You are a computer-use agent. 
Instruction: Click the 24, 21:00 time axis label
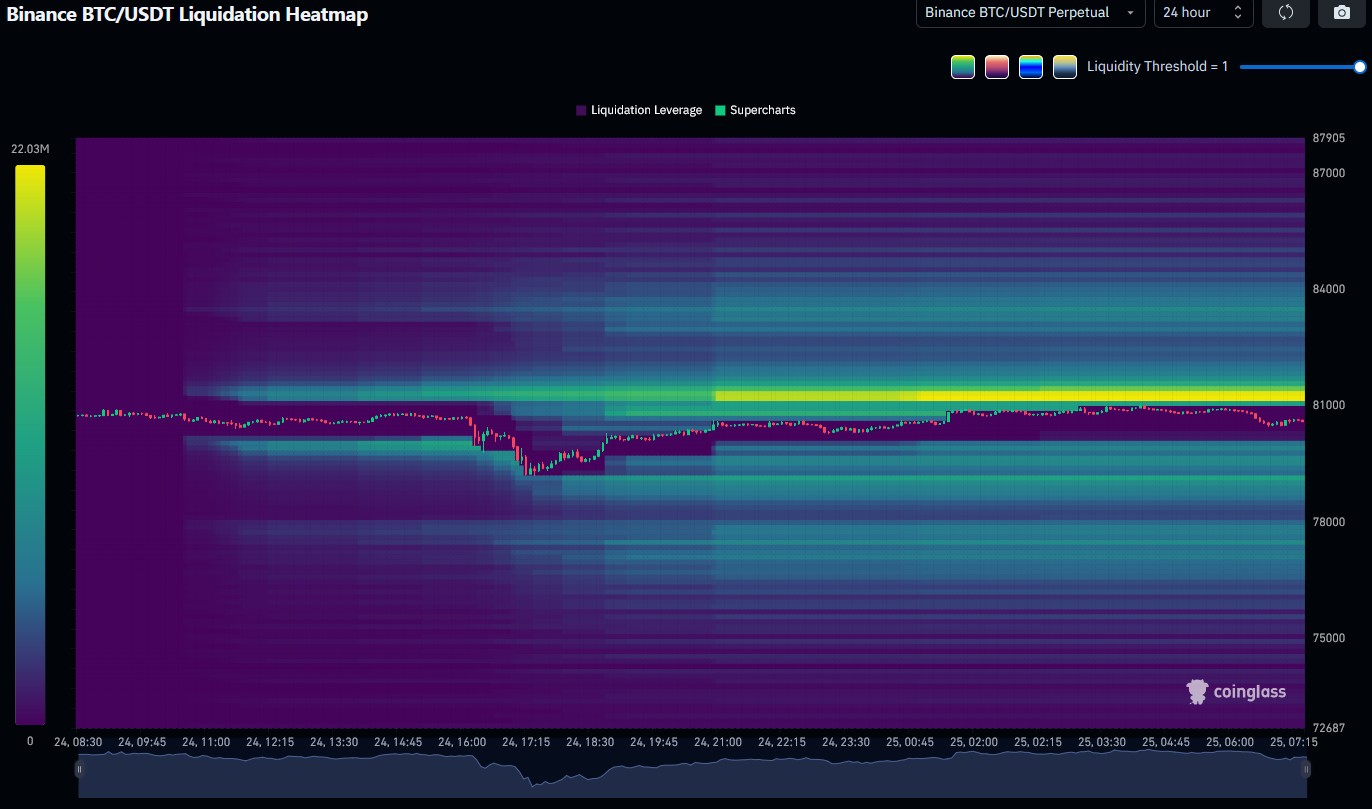click(x=718, y=742)
